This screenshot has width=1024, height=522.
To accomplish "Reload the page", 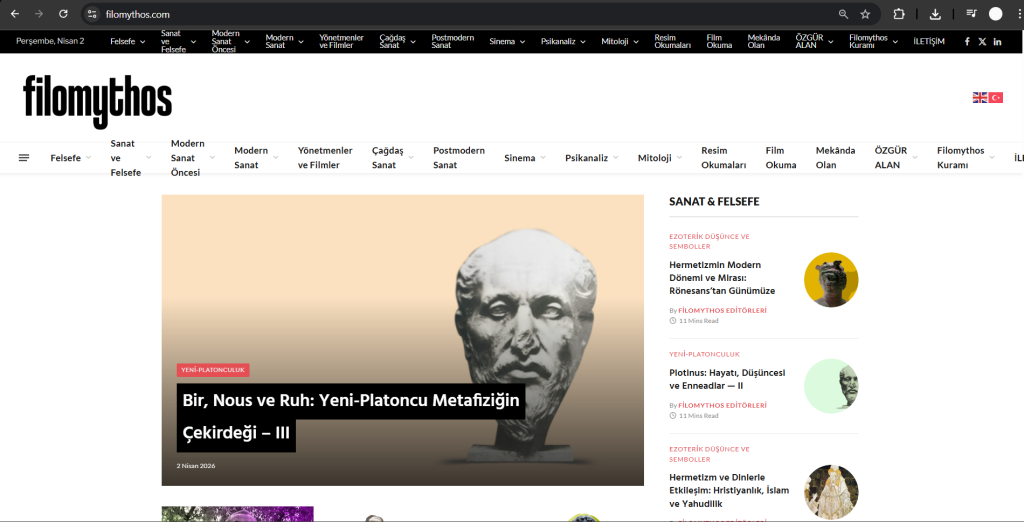I will (63, 14).
